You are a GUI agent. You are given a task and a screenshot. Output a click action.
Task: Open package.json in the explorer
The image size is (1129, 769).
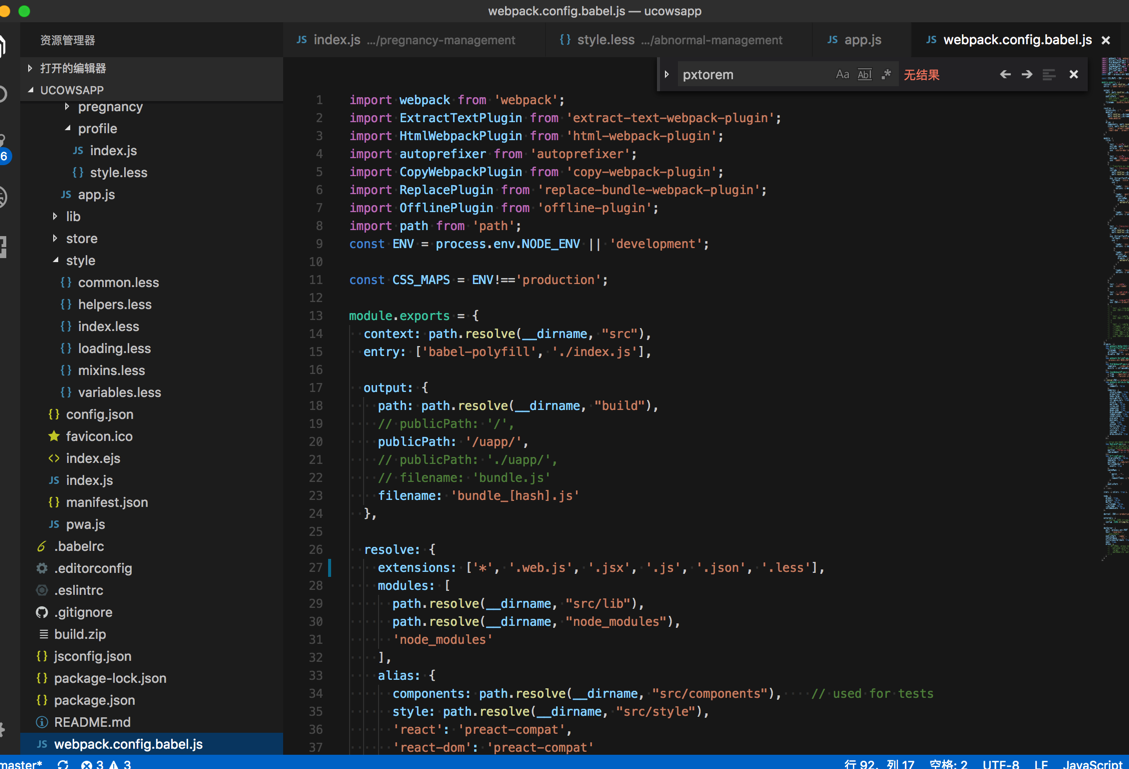(x=94, y=700)
